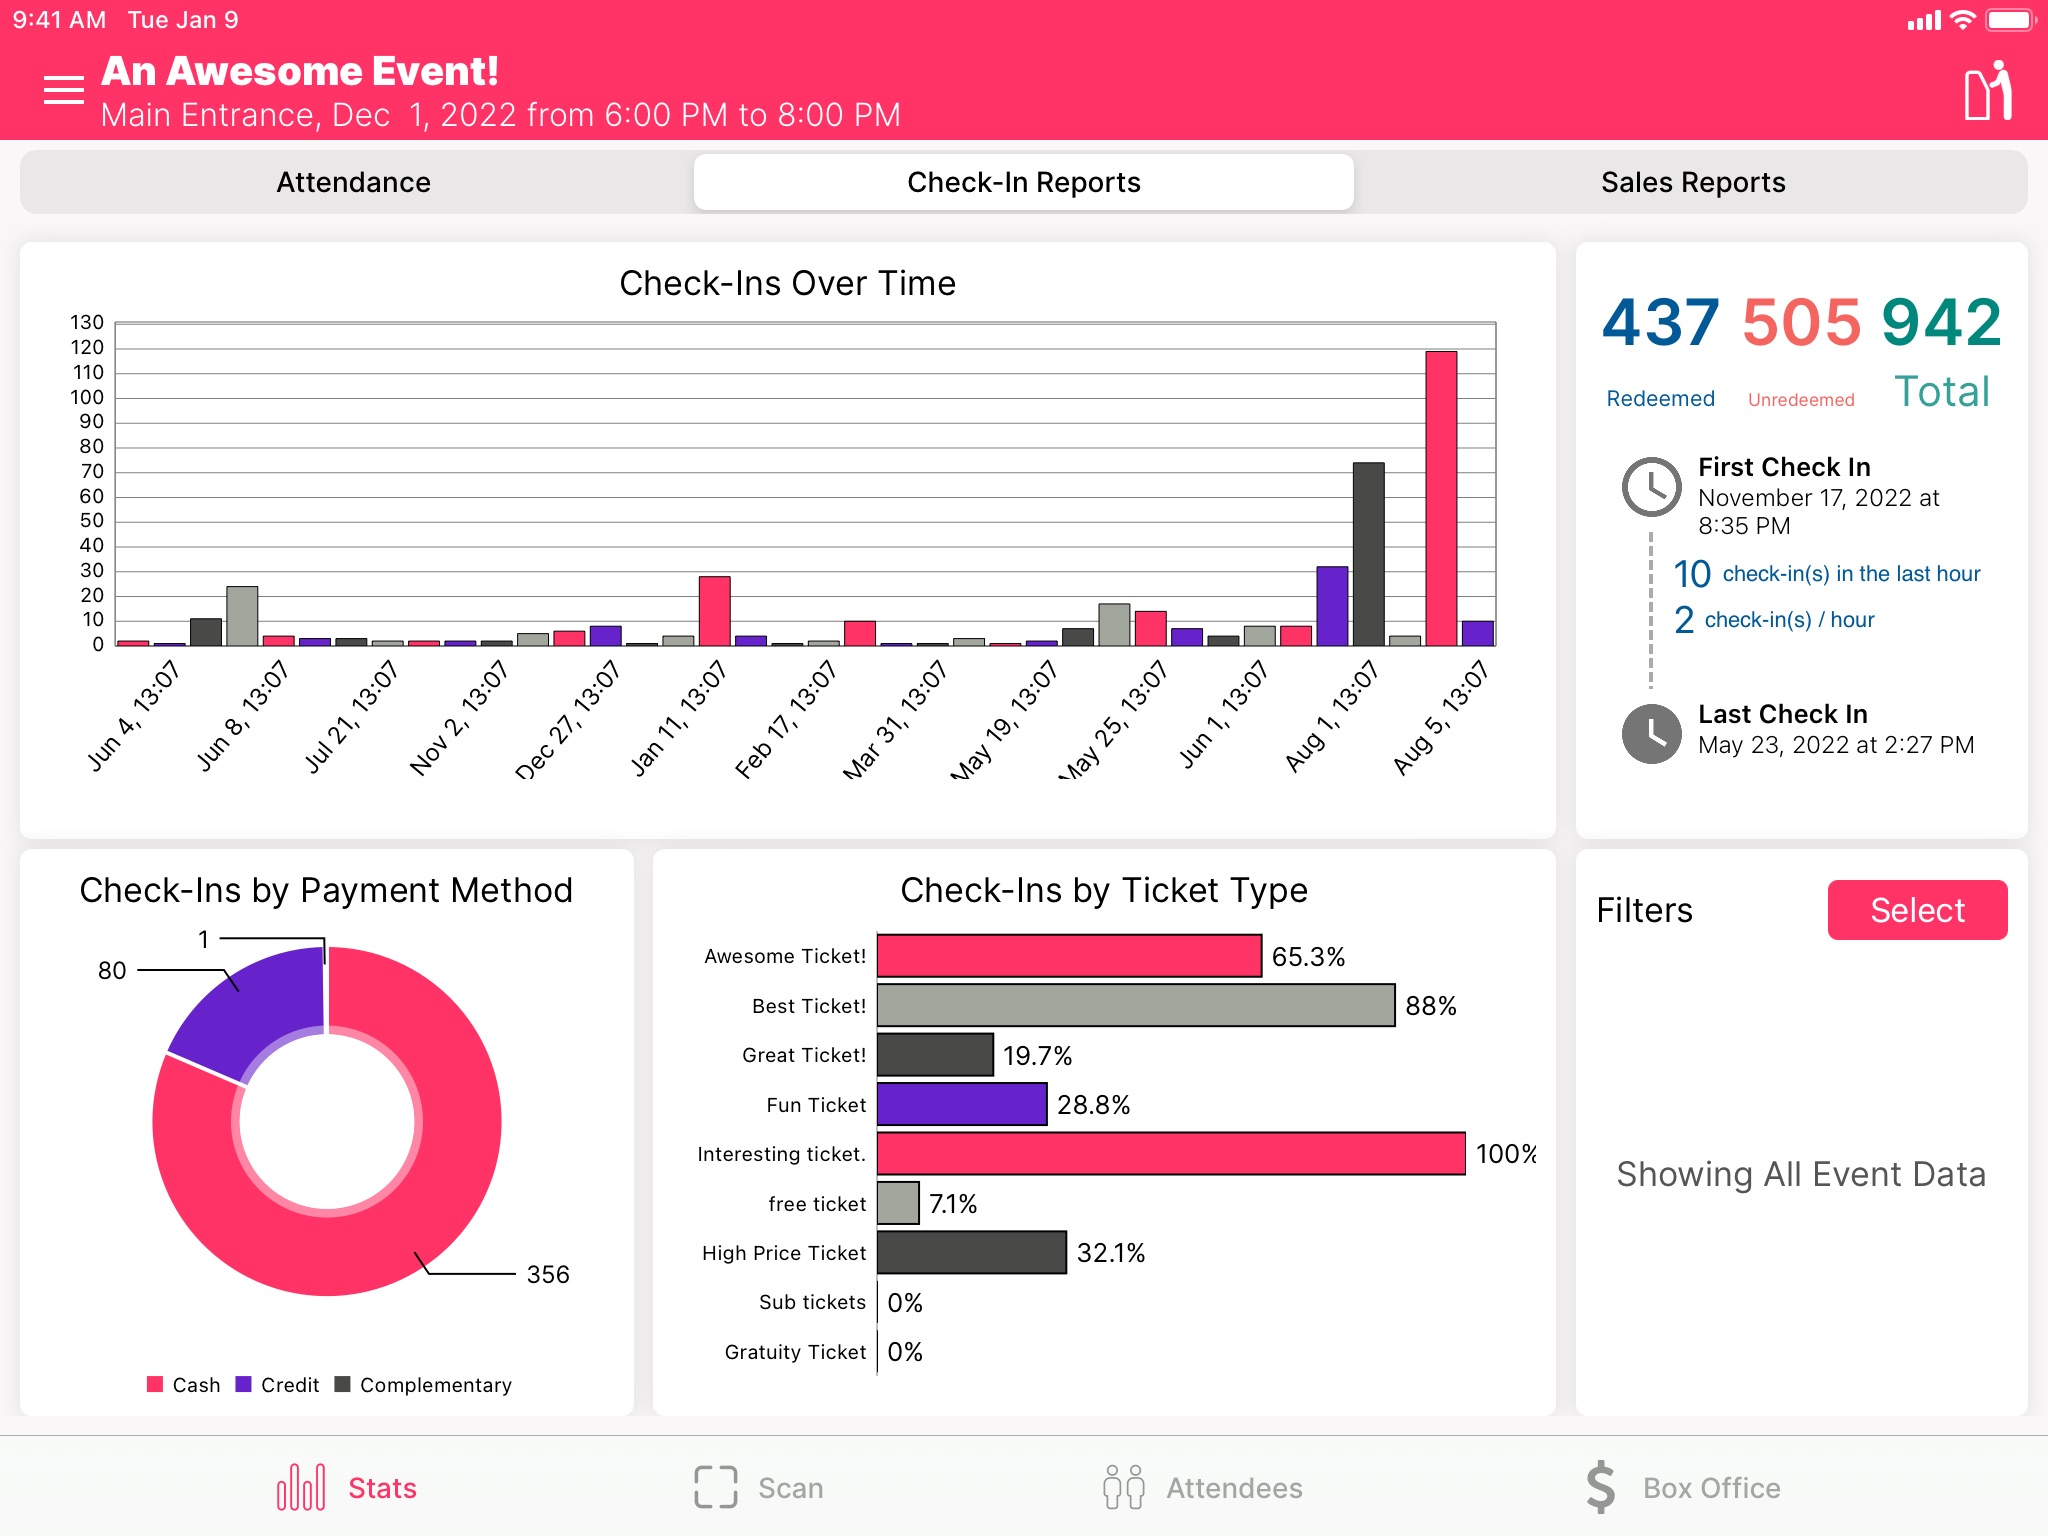Tap the 'Check-Ins Over Time' chart title
This screenshot has height=1536, width=2048.
click(x=788, y=283)
